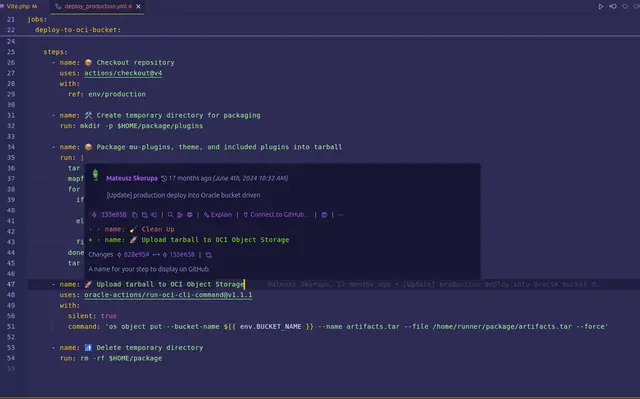The image size is (640, 399).
Task: Open the three-dots more actions in popup toolbar
Action: click(341, 215)
